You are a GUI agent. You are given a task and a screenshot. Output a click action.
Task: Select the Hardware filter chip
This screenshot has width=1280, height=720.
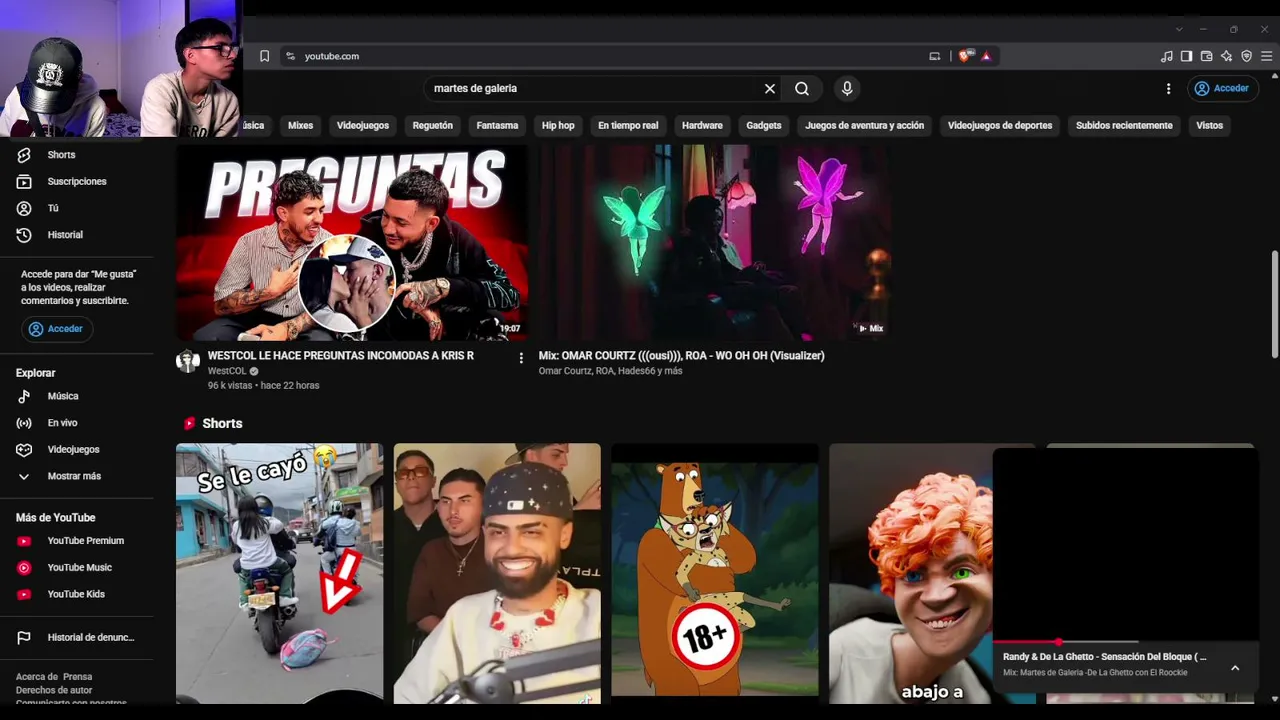pyautogui.click(x=702, y=125)
